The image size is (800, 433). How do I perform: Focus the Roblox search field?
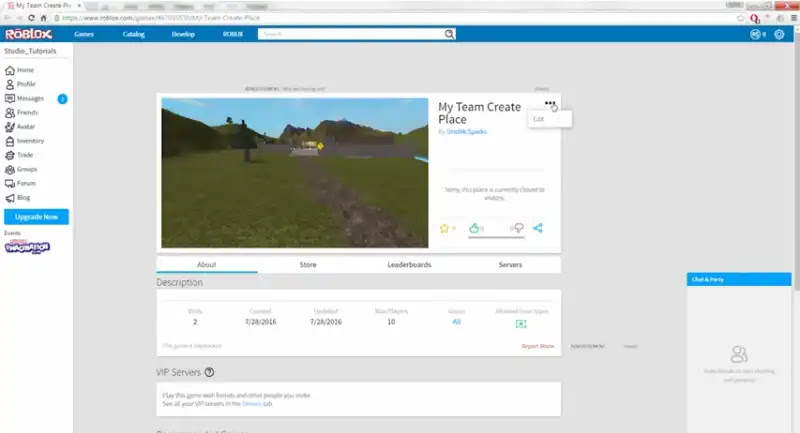(x=351, y=34)
